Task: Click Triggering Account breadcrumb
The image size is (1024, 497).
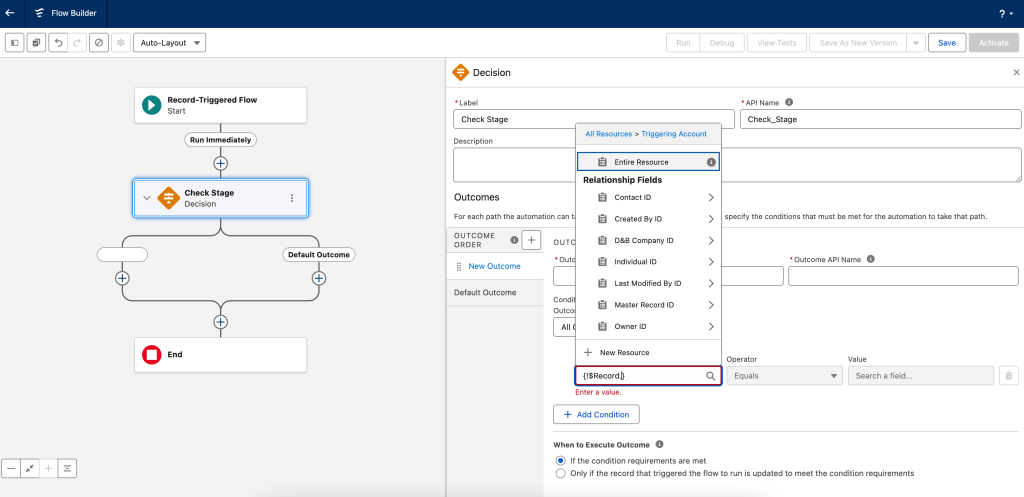Action: (674, 134)
